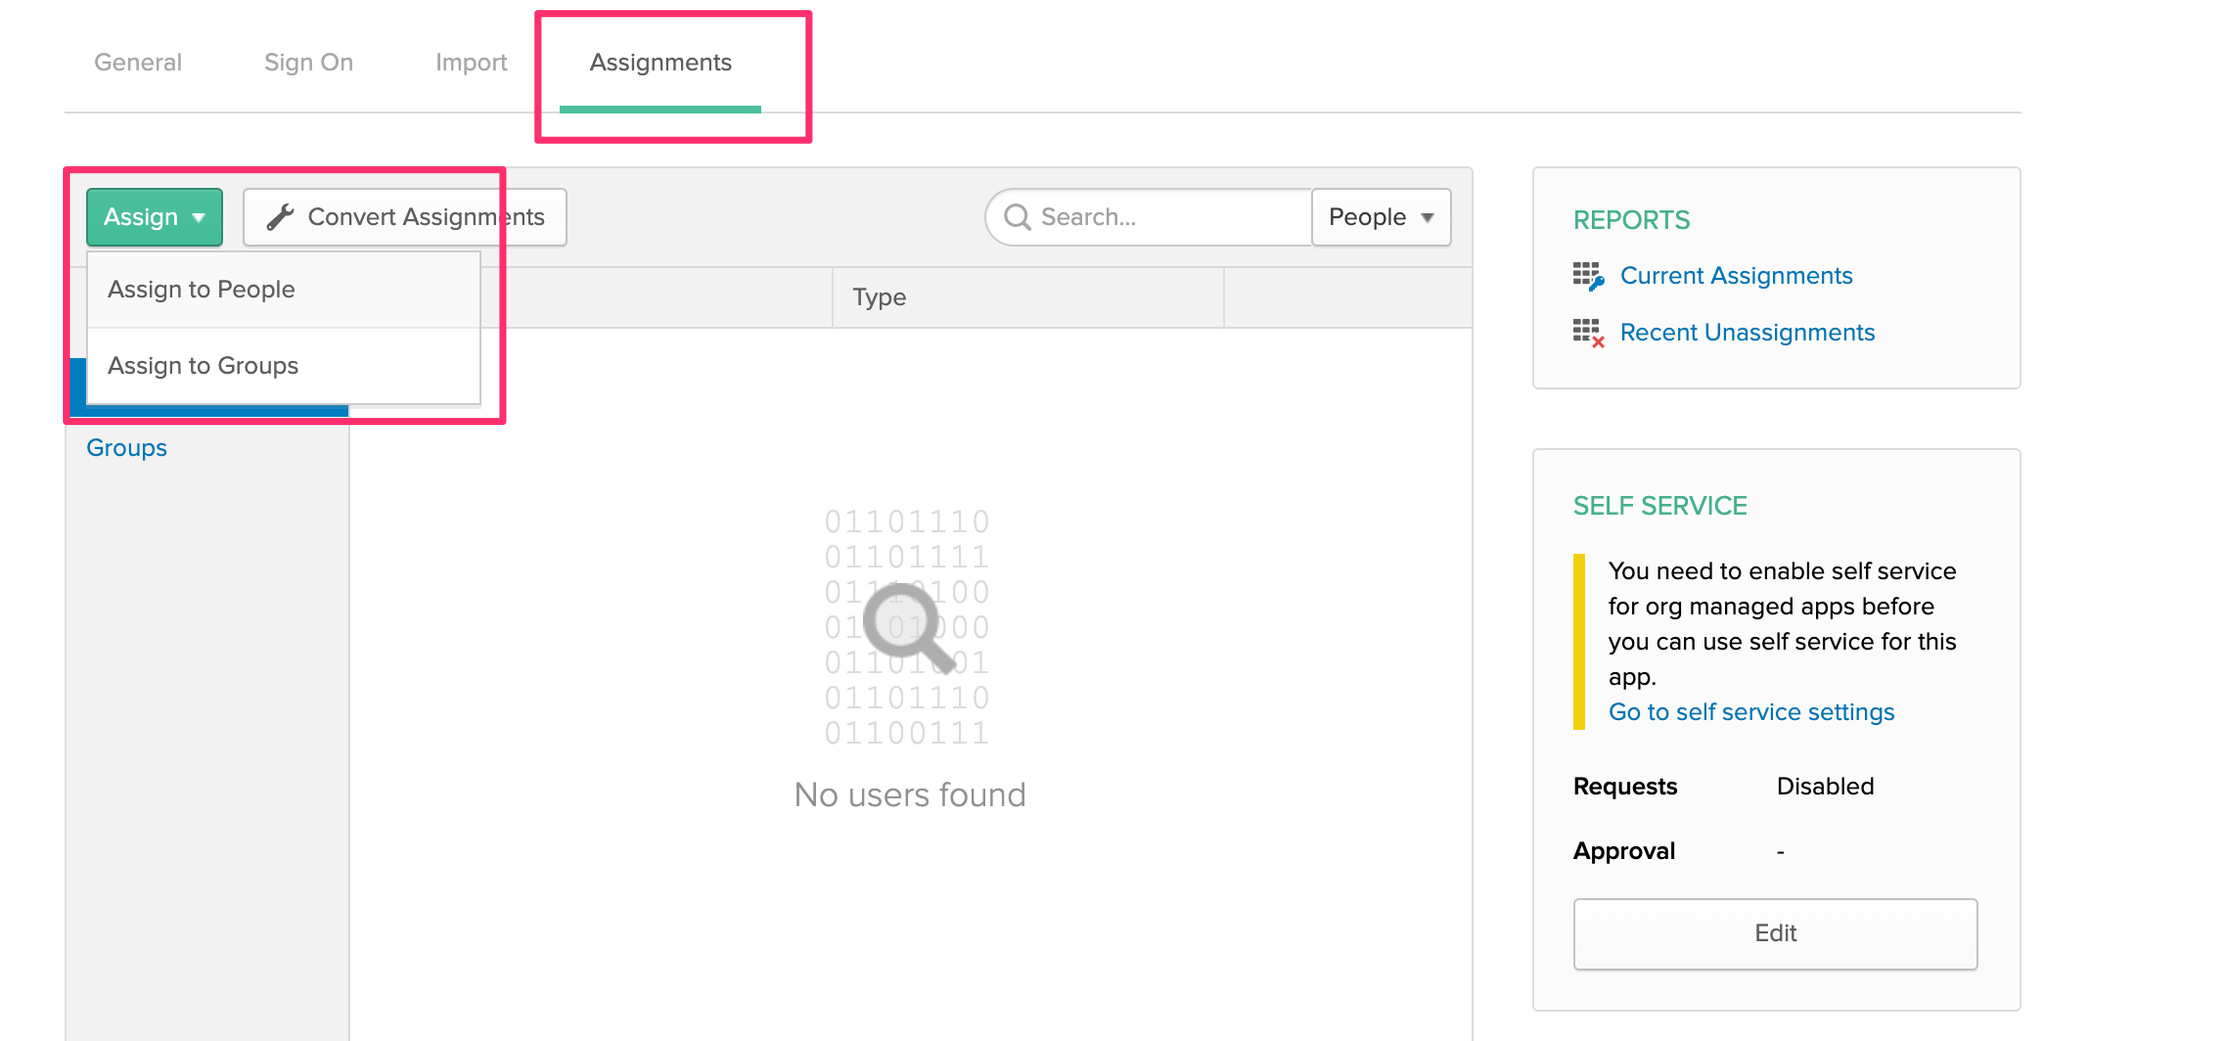Click the Convert Assignments button
The height and width of the screenshot is (1041, 2225).
(x=405, y=217)
